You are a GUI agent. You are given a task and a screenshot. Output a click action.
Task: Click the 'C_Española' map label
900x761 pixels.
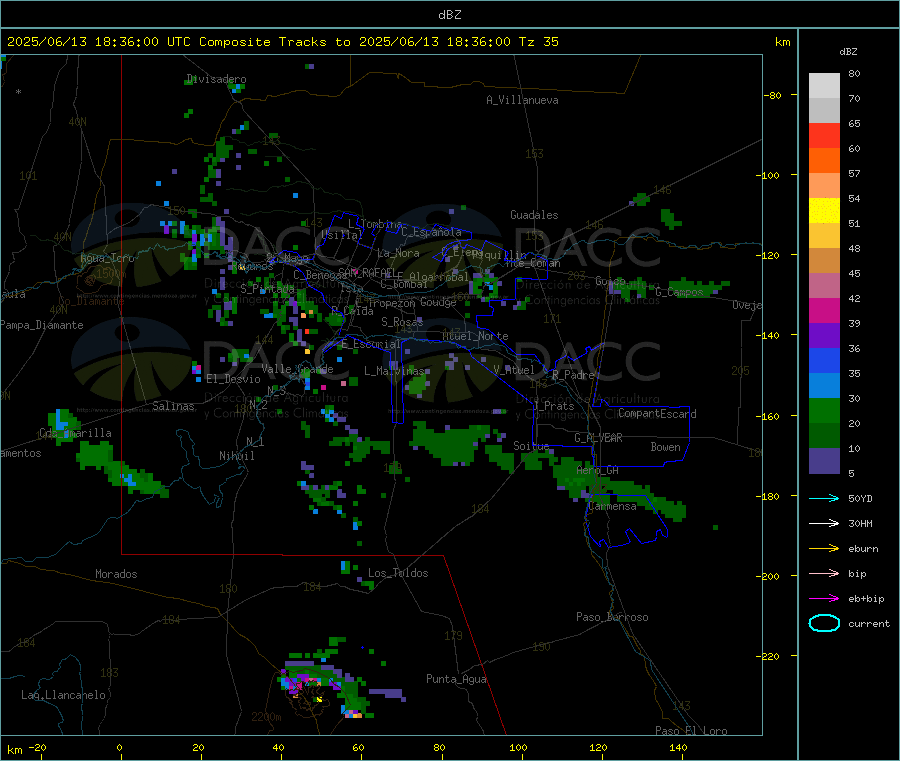(432, 232)
